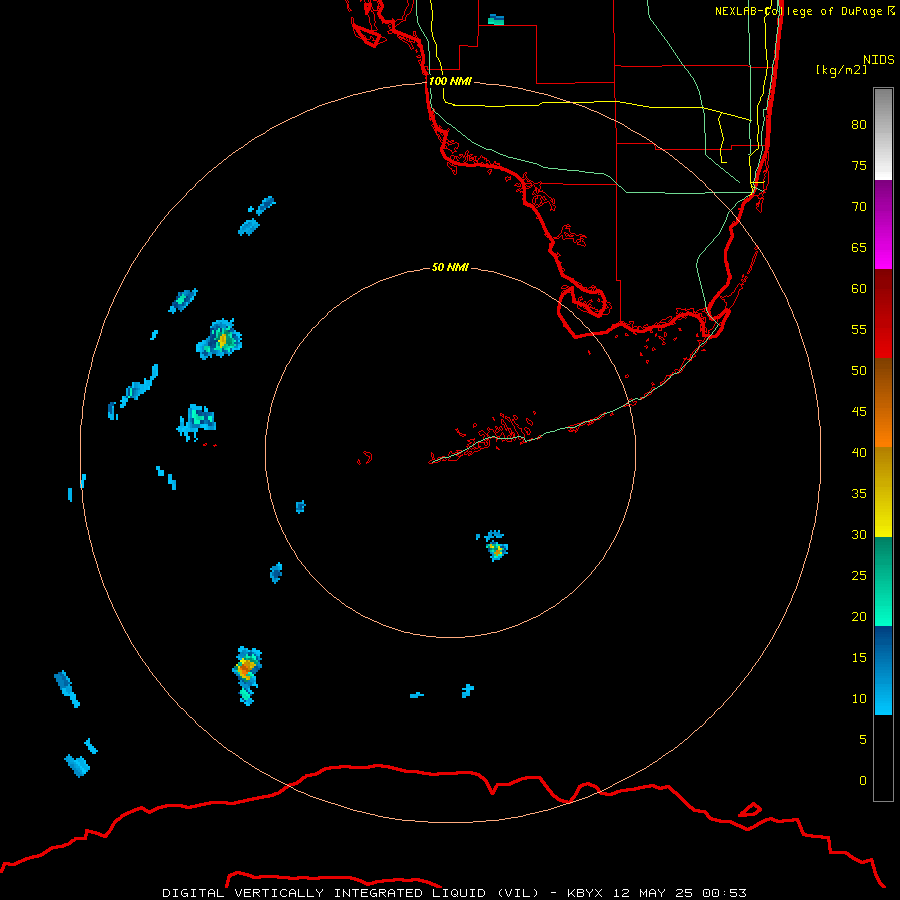The image size is (900, 900).
Task: Click the small echo at top near county border
Action: point(496,20)
